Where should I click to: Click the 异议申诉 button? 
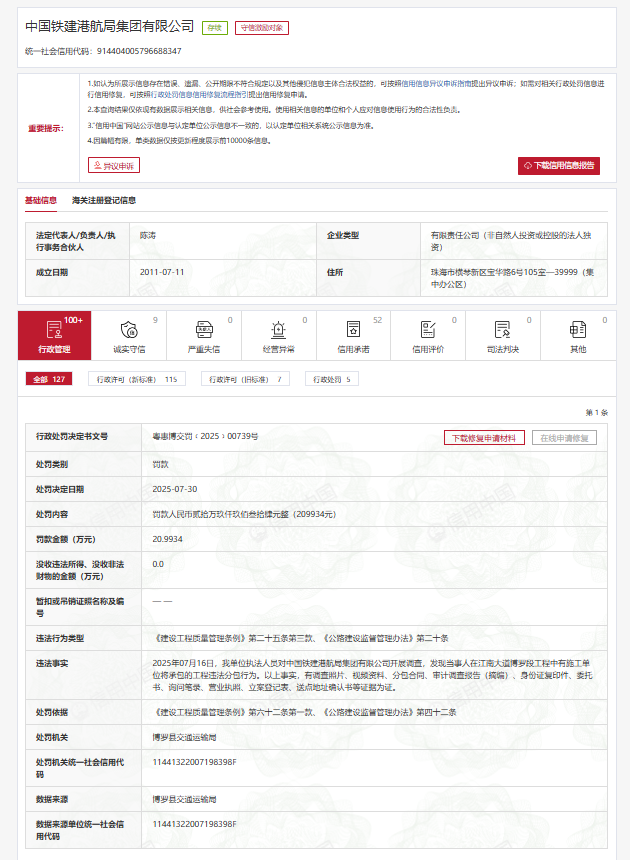pyautogui.click(x=114, y=165)
